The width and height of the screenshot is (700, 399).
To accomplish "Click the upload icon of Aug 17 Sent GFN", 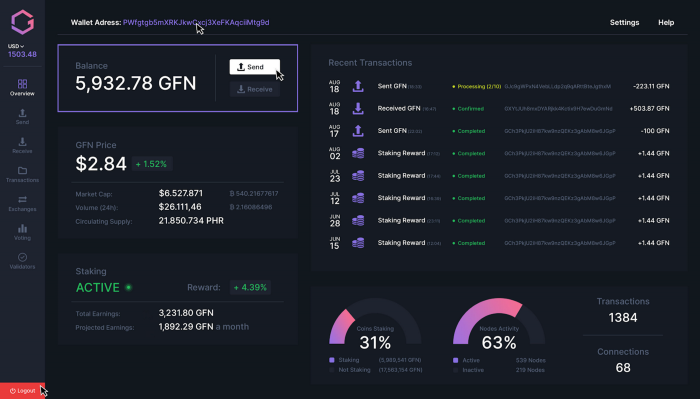I will 358,131.
